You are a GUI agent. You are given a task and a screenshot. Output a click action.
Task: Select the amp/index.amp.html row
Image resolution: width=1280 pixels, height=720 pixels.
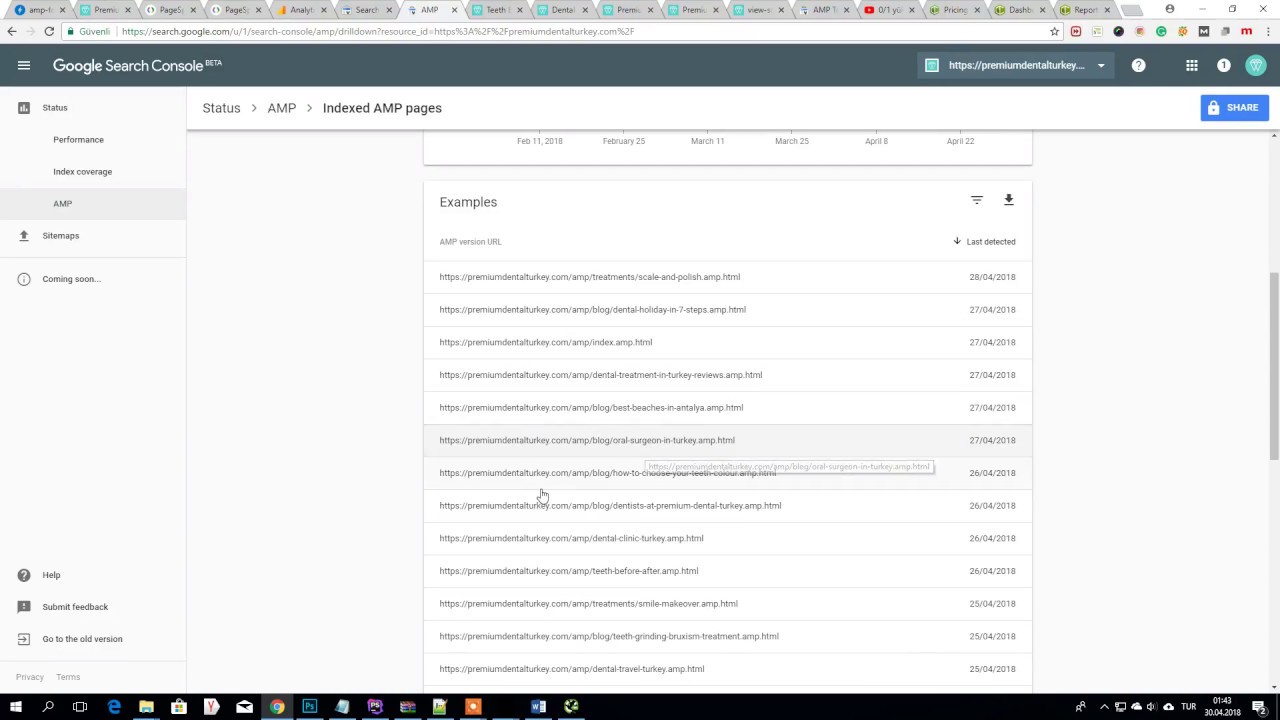coord(727,342)
